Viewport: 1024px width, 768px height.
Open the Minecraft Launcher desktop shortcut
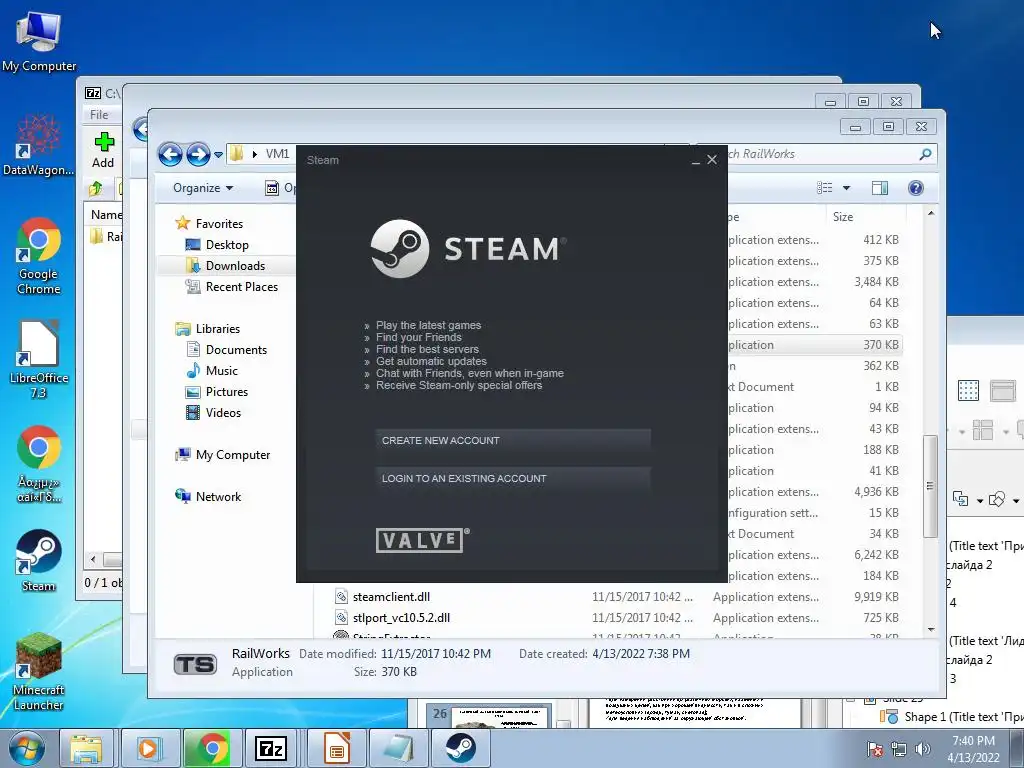pyautogui.click(x=39, y=672)
